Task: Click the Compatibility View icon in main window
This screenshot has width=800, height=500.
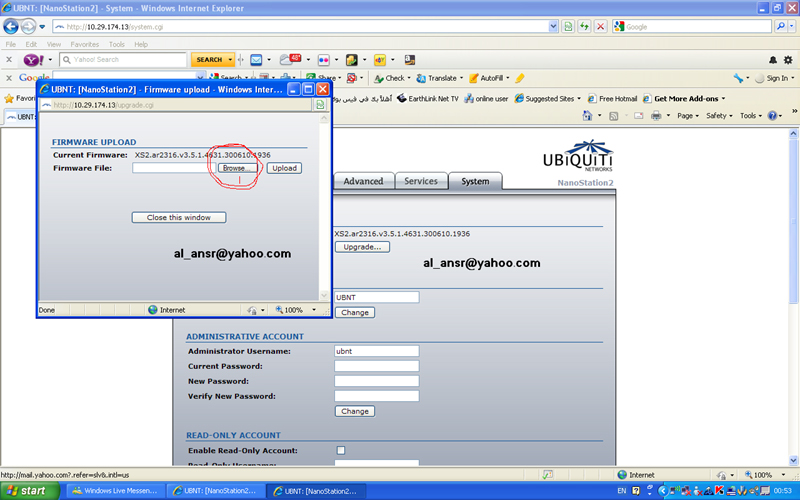Action: [568, 27]
